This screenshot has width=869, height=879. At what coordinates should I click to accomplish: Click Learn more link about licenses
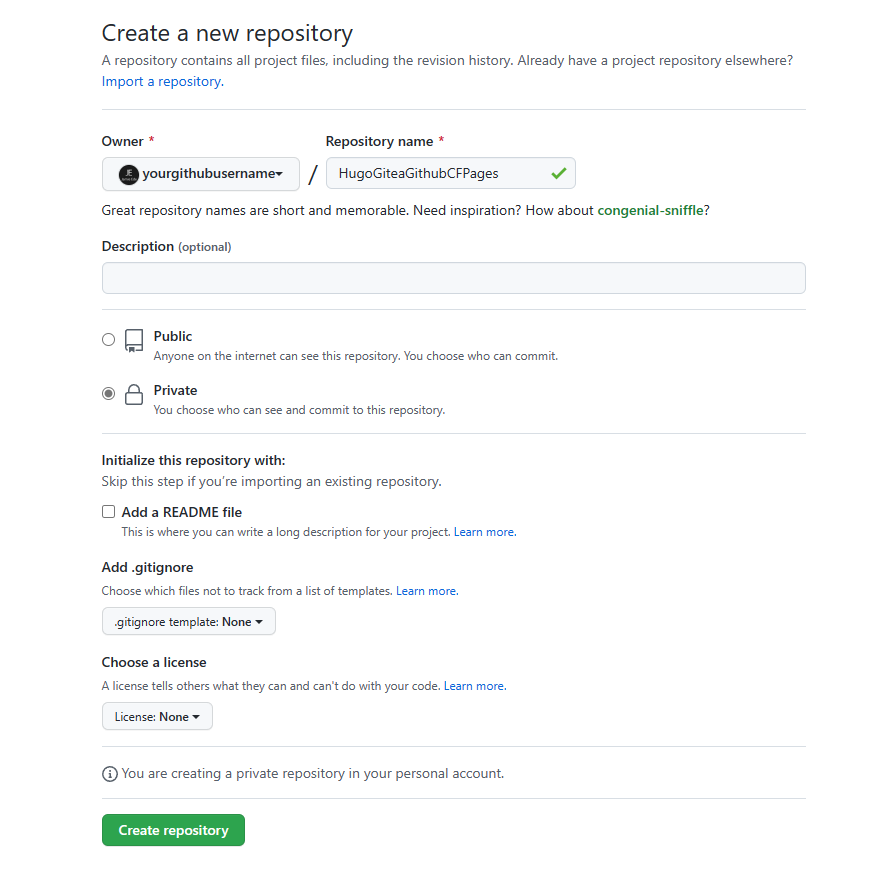pos(474,686)
